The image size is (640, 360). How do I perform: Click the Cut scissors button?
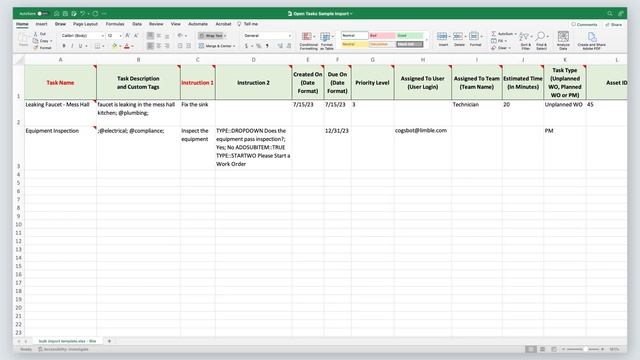[40, 34]
